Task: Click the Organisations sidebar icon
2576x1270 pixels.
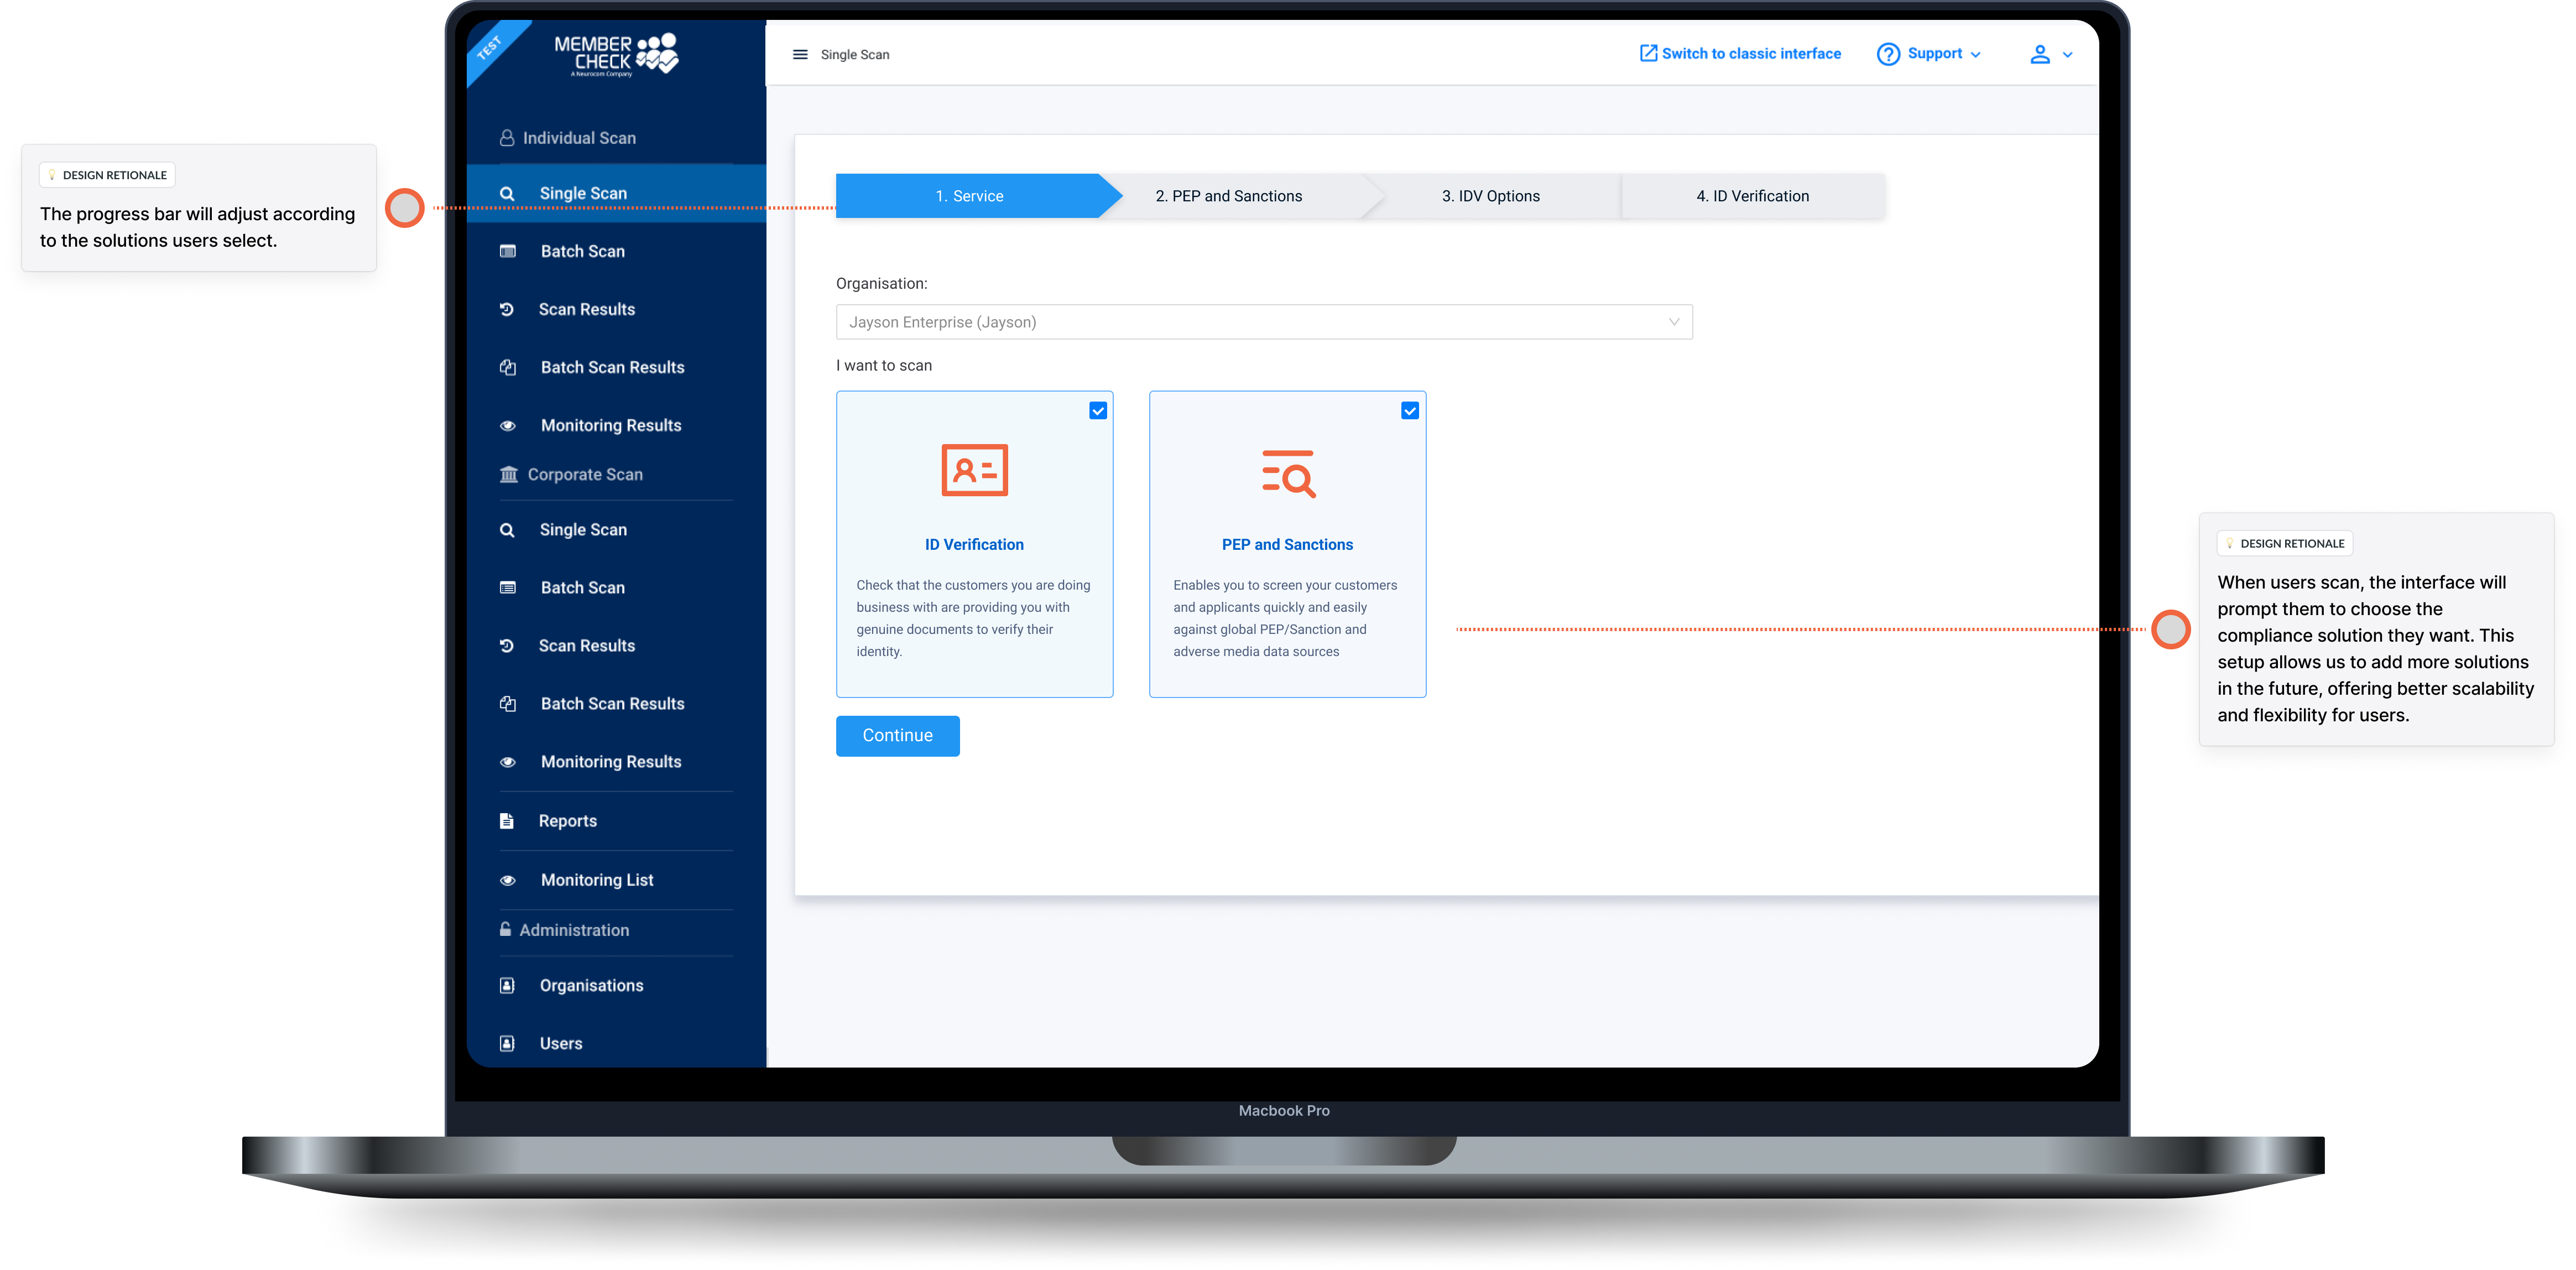Action: (507, 986)
